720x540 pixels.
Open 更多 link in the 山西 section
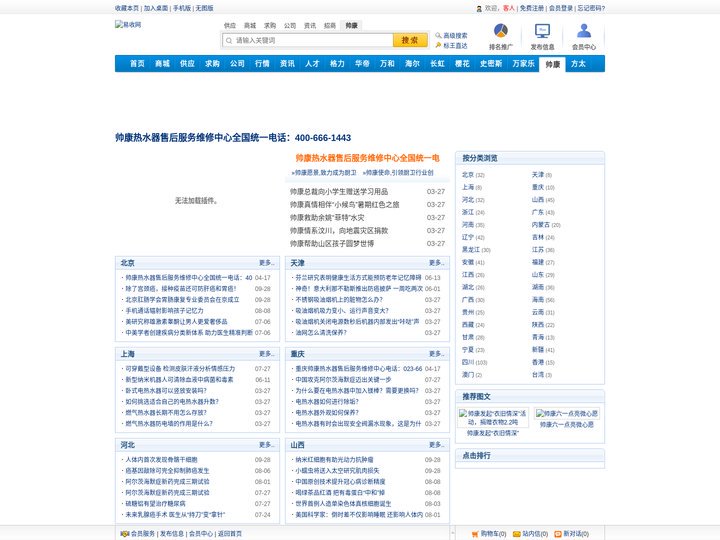437,444
